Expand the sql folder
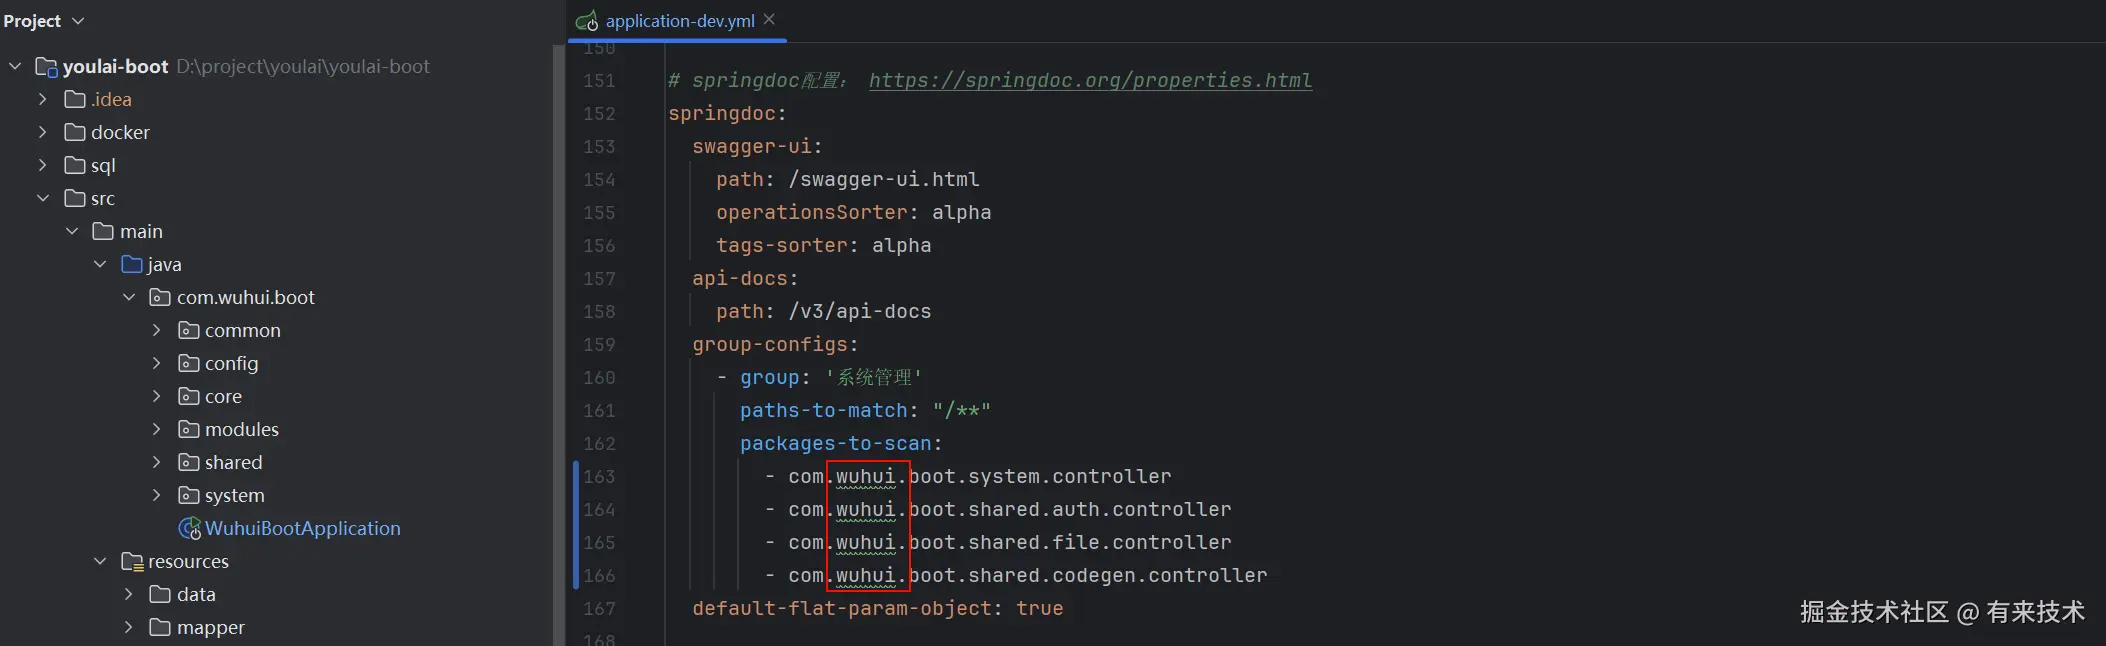 pyautogui.click(x=43, y=165)
